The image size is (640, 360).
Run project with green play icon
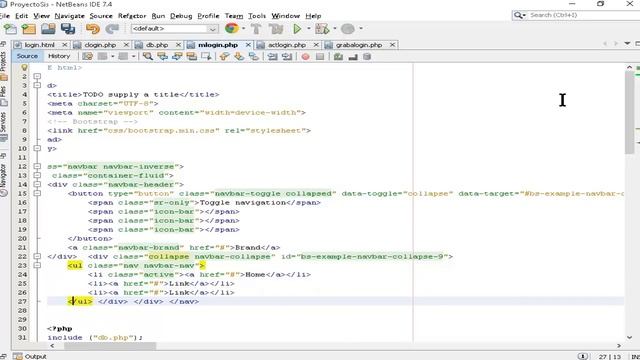tap(297, 29)
